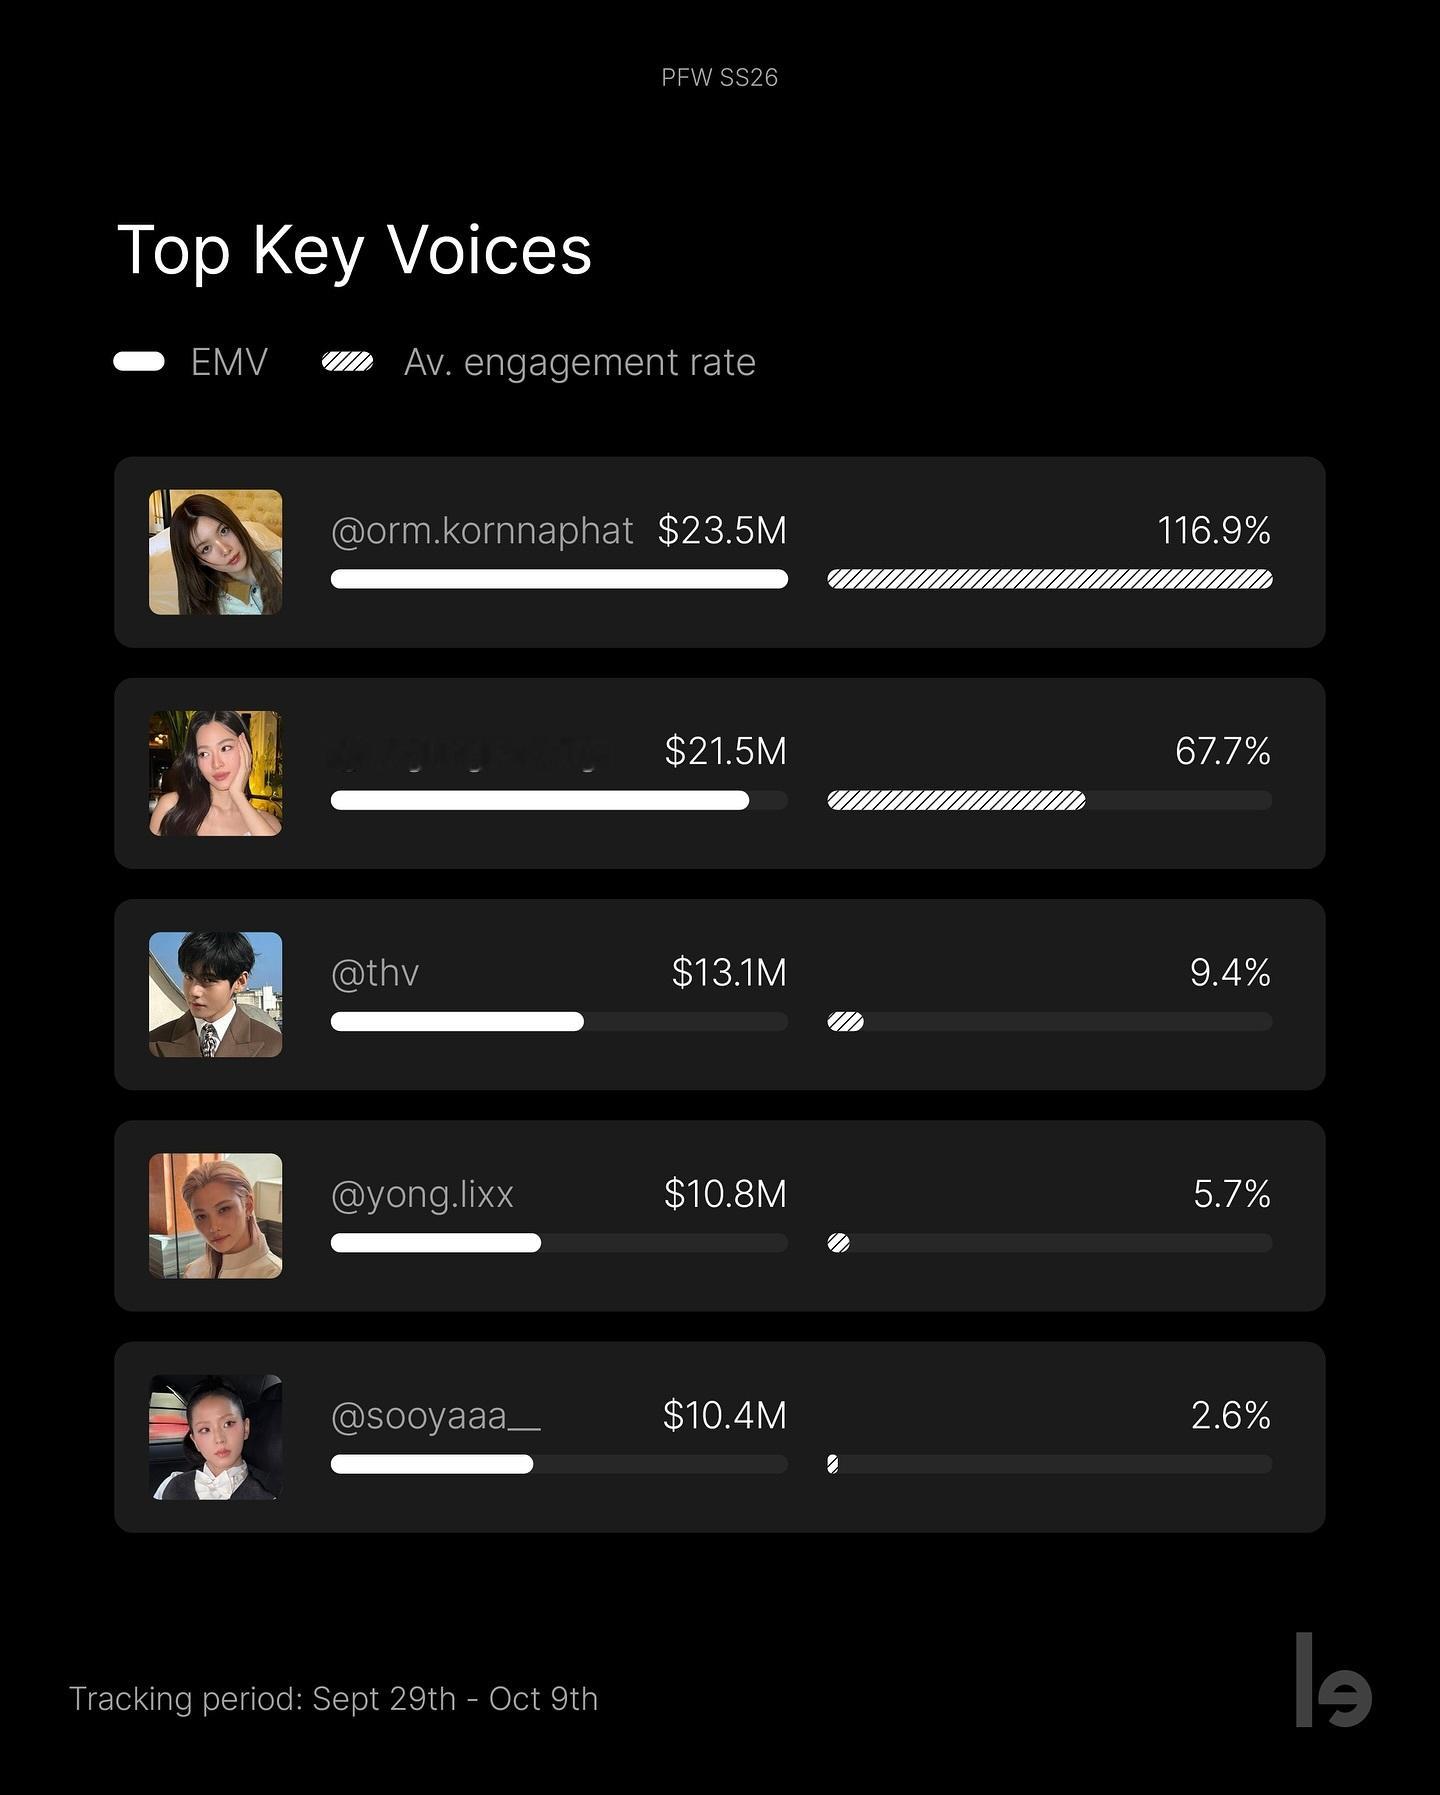Viewport: 1440px width, 1795px height.
Task: Click the 9.4% striped engagement bar
Action: pyautogui.click(x=1050, y=1021)
